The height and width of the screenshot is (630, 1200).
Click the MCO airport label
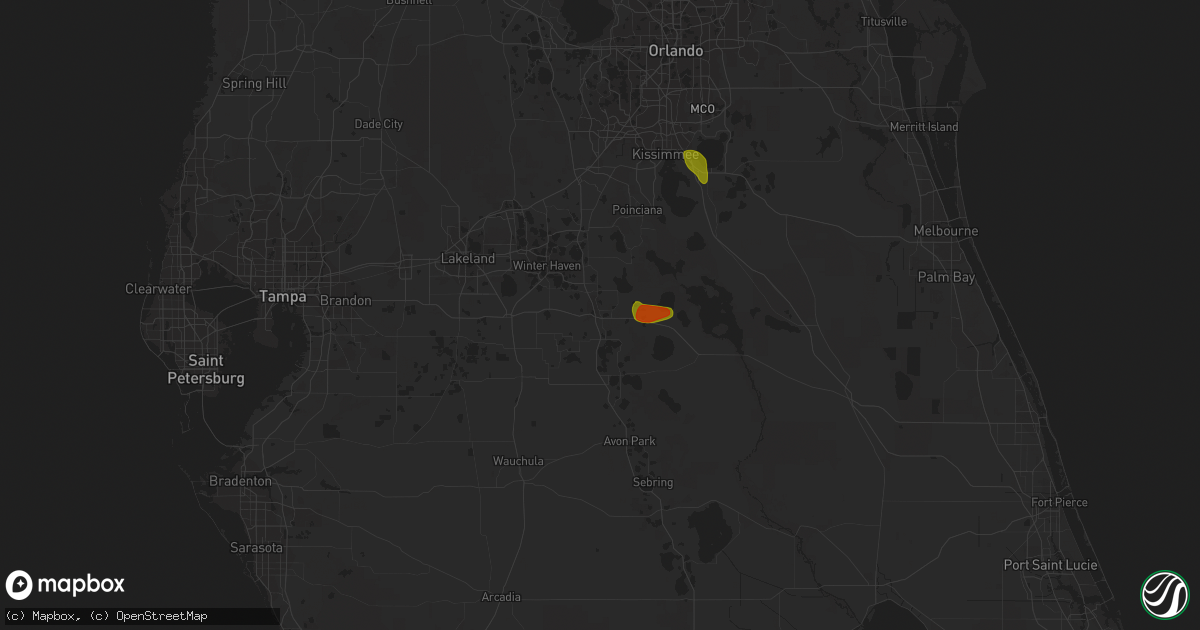point(704,109)
